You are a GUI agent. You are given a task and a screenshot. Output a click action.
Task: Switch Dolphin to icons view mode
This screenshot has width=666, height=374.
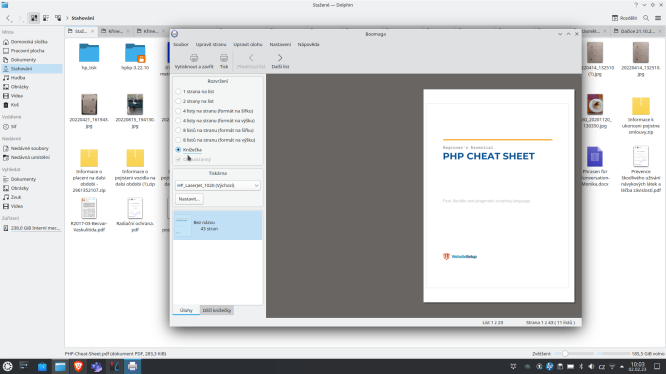pos(34,18)
